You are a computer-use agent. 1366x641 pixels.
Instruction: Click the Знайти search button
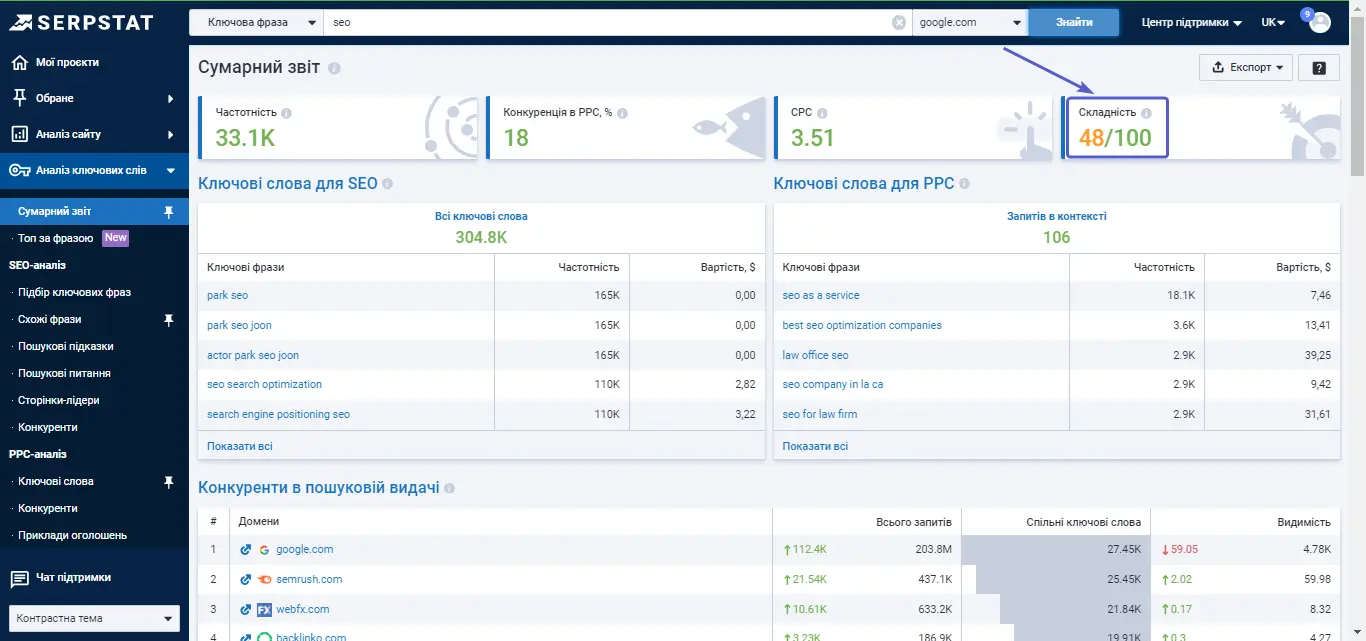point(1073,22)
